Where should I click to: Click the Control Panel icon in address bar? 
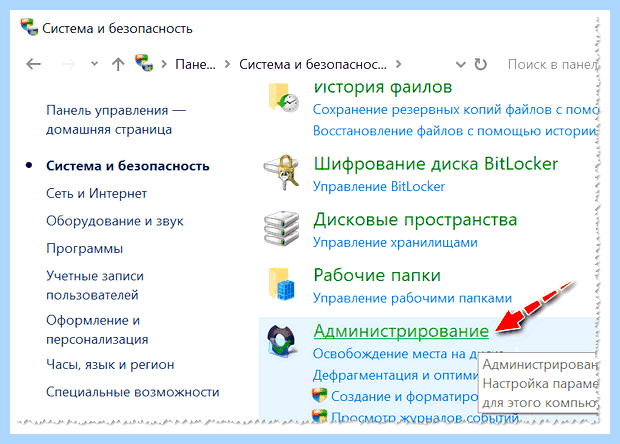point(144,63)
